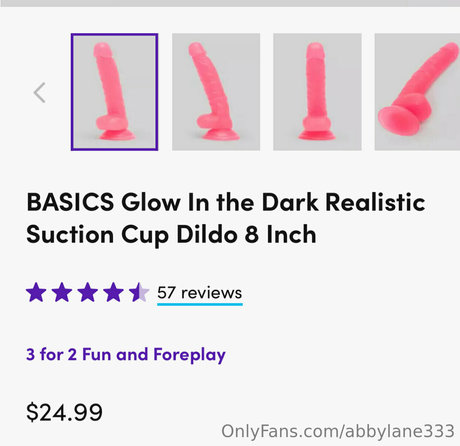This screenshot has width=460, height=446.
Task: Select the second product thumbnail
Action: (216, 92)
